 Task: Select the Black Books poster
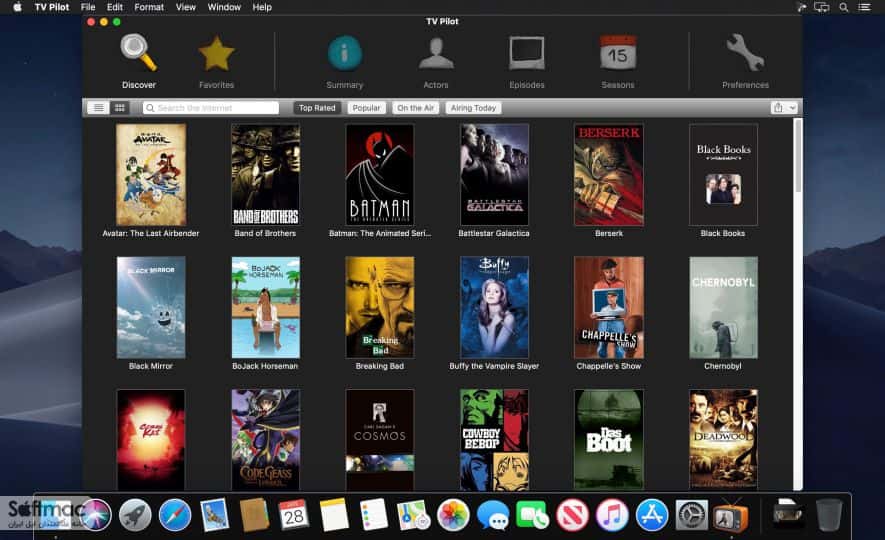point(723,174)
